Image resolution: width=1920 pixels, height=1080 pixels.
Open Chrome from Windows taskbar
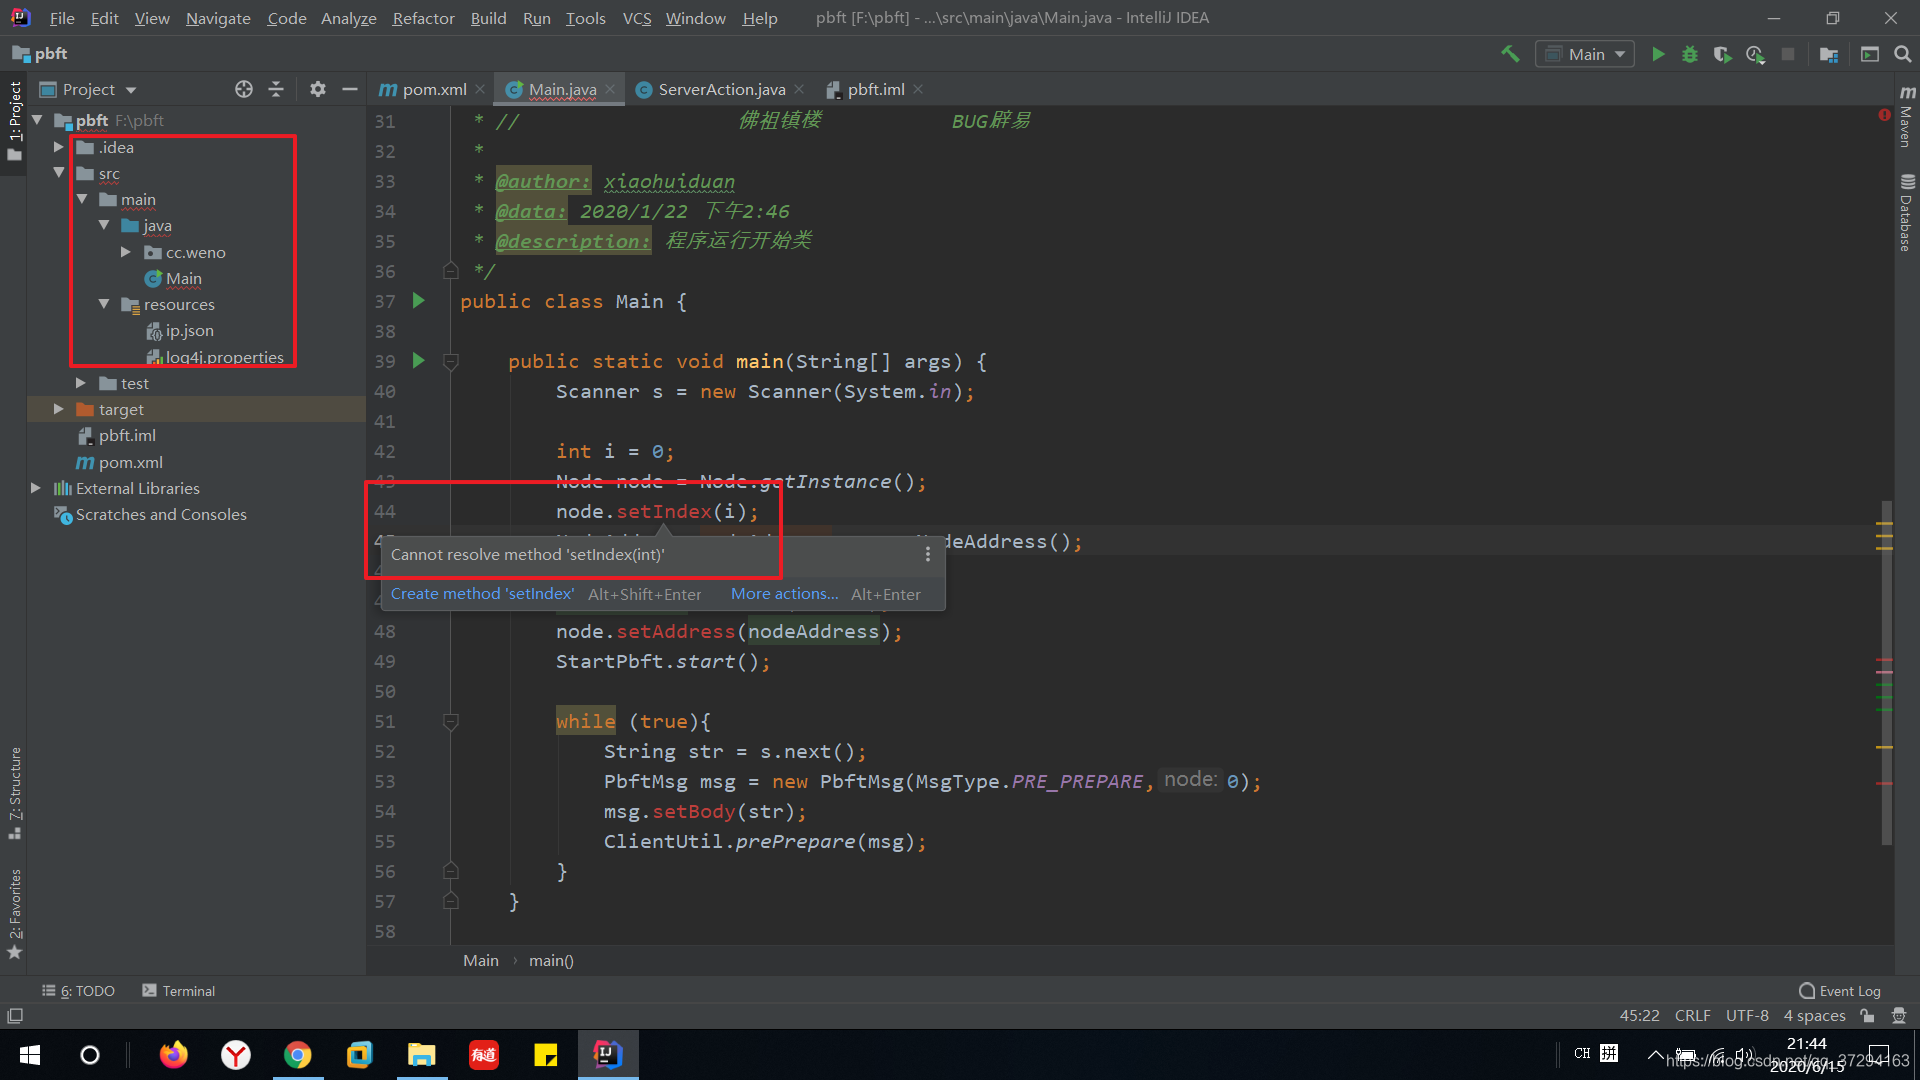[297, 1055]
